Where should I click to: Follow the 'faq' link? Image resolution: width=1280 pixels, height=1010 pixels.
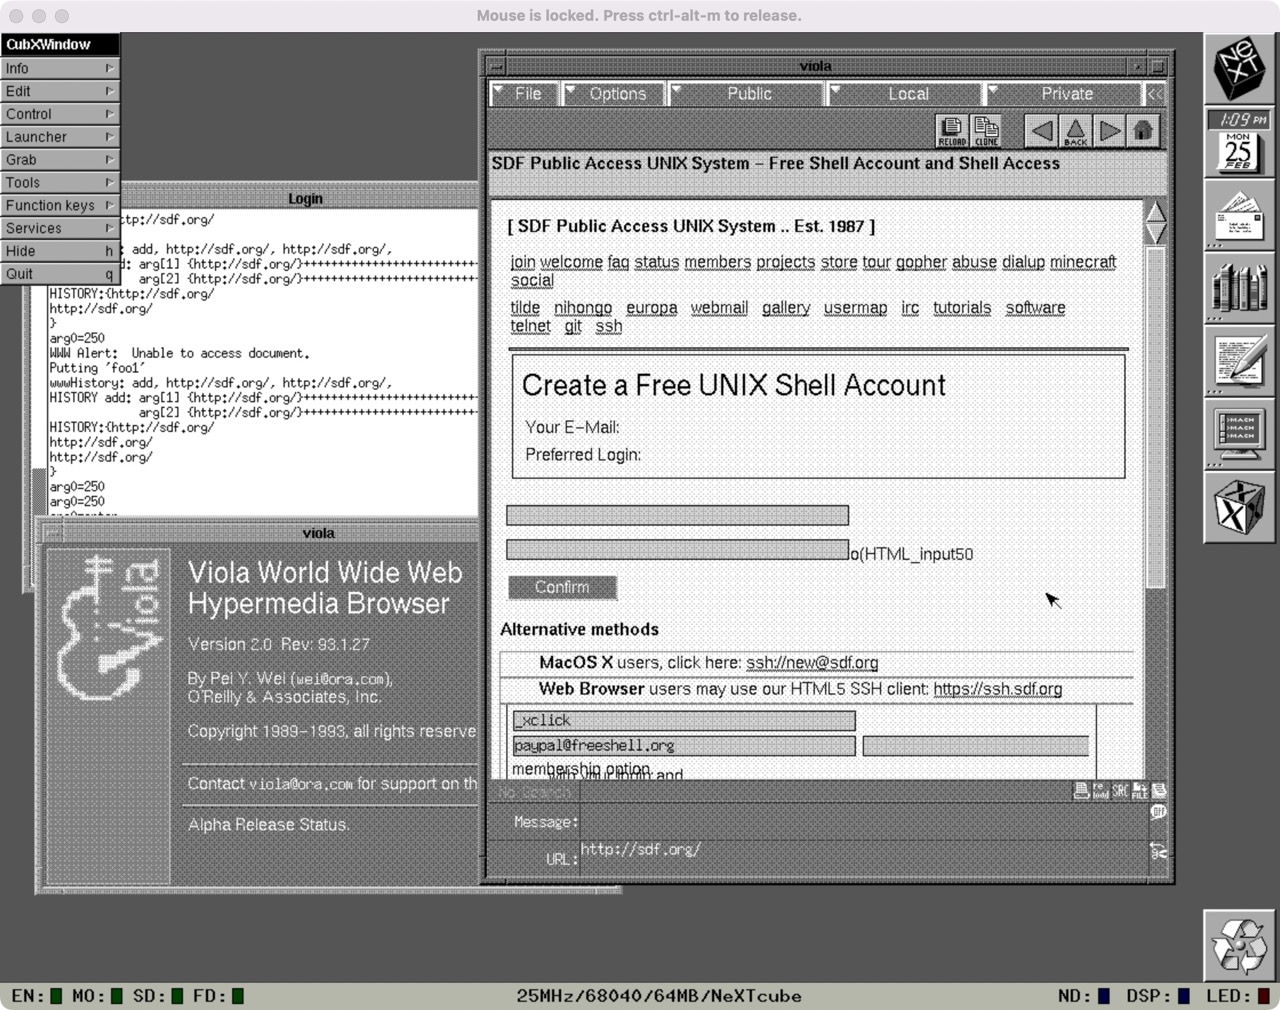point(618,262)
